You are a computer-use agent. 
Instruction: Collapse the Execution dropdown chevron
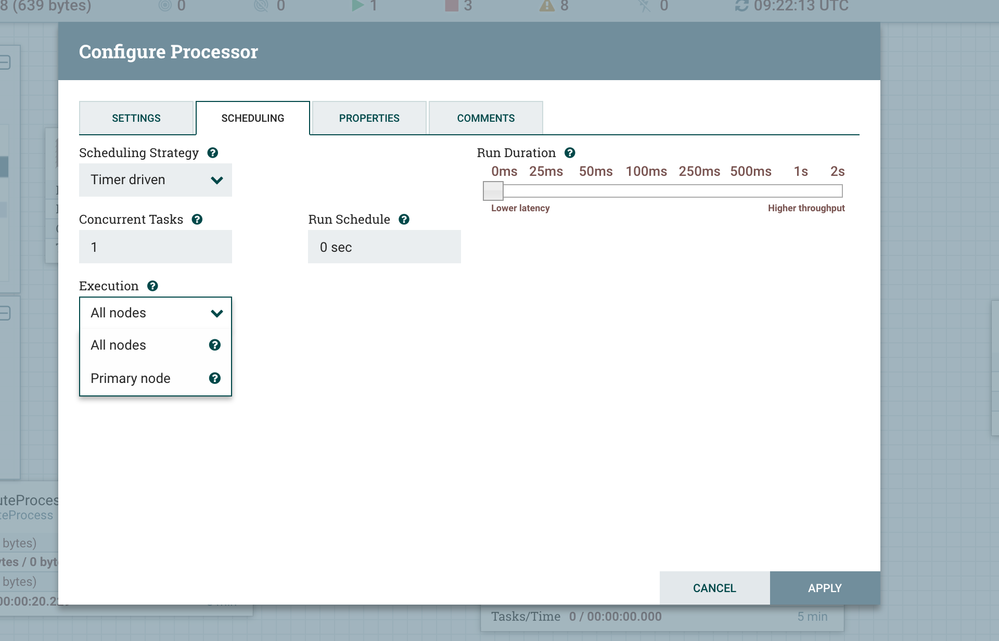(217, 312)
